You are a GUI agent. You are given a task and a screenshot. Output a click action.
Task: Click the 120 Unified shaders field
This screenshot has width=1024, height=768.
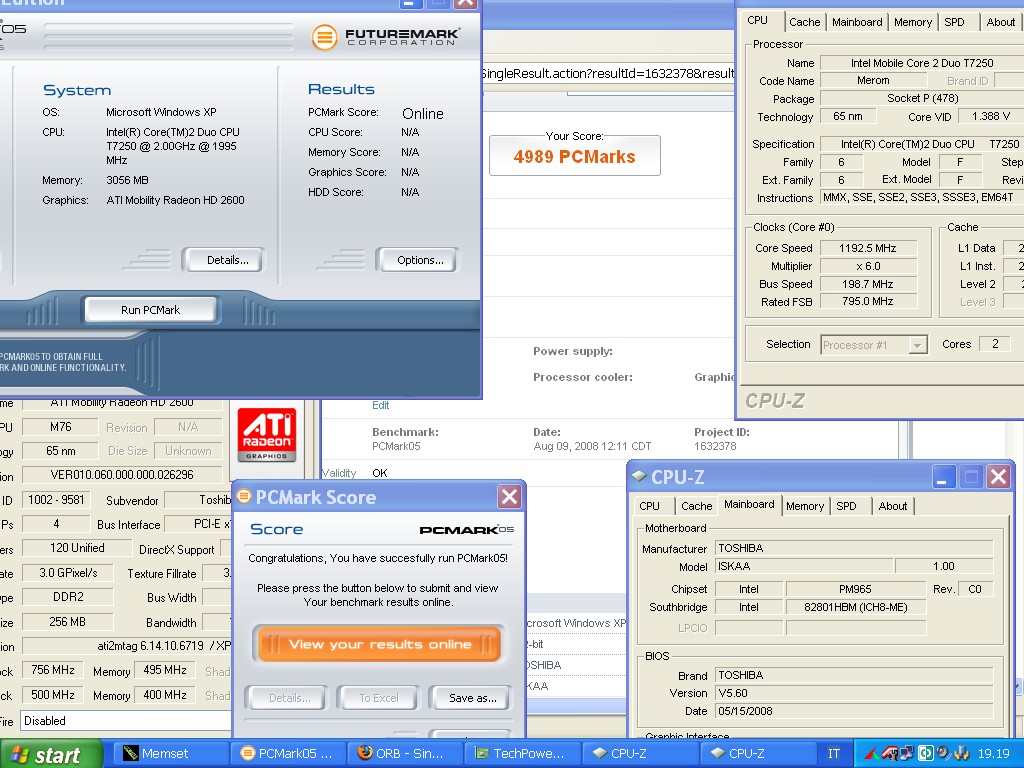tap(77, 548)
